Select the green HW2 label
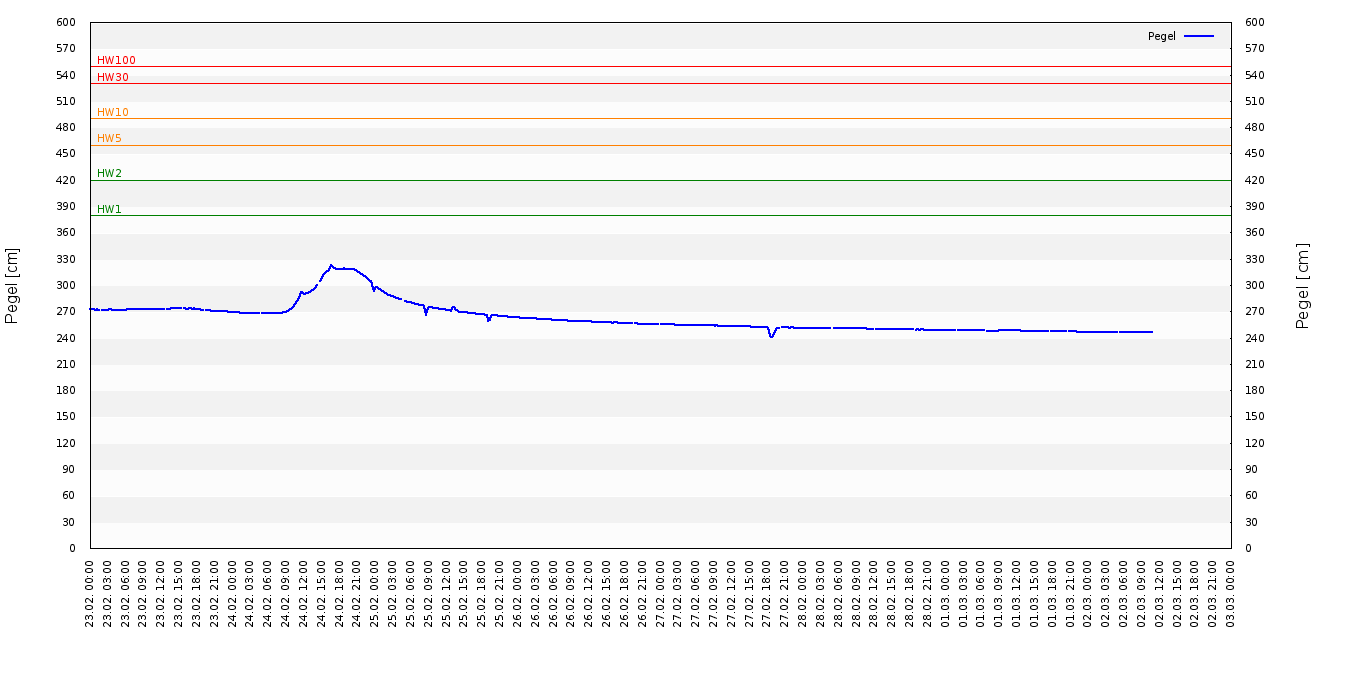1350x700 pixels. click(109, 174)
